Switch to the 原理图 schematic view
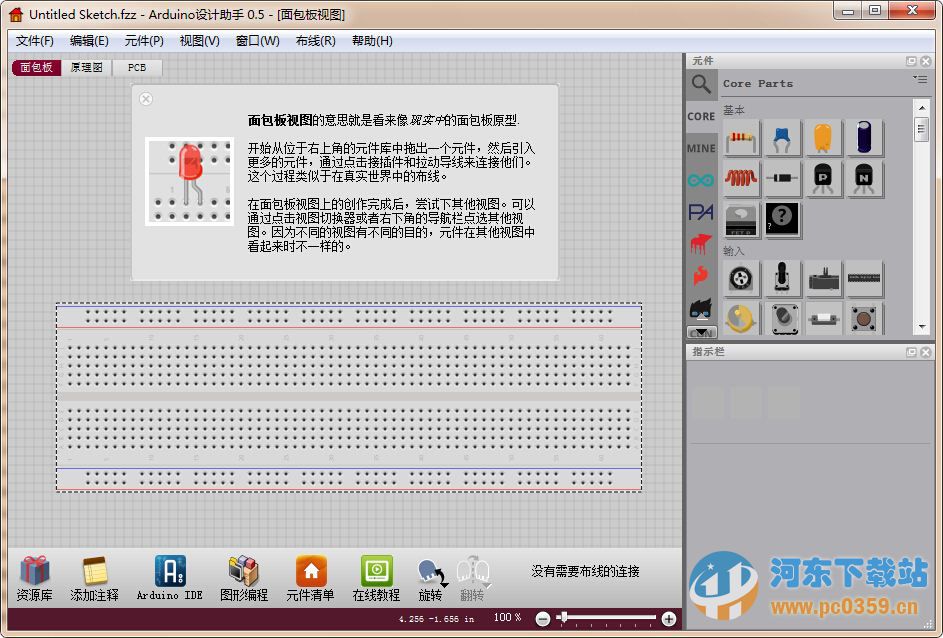 point(86,68)
